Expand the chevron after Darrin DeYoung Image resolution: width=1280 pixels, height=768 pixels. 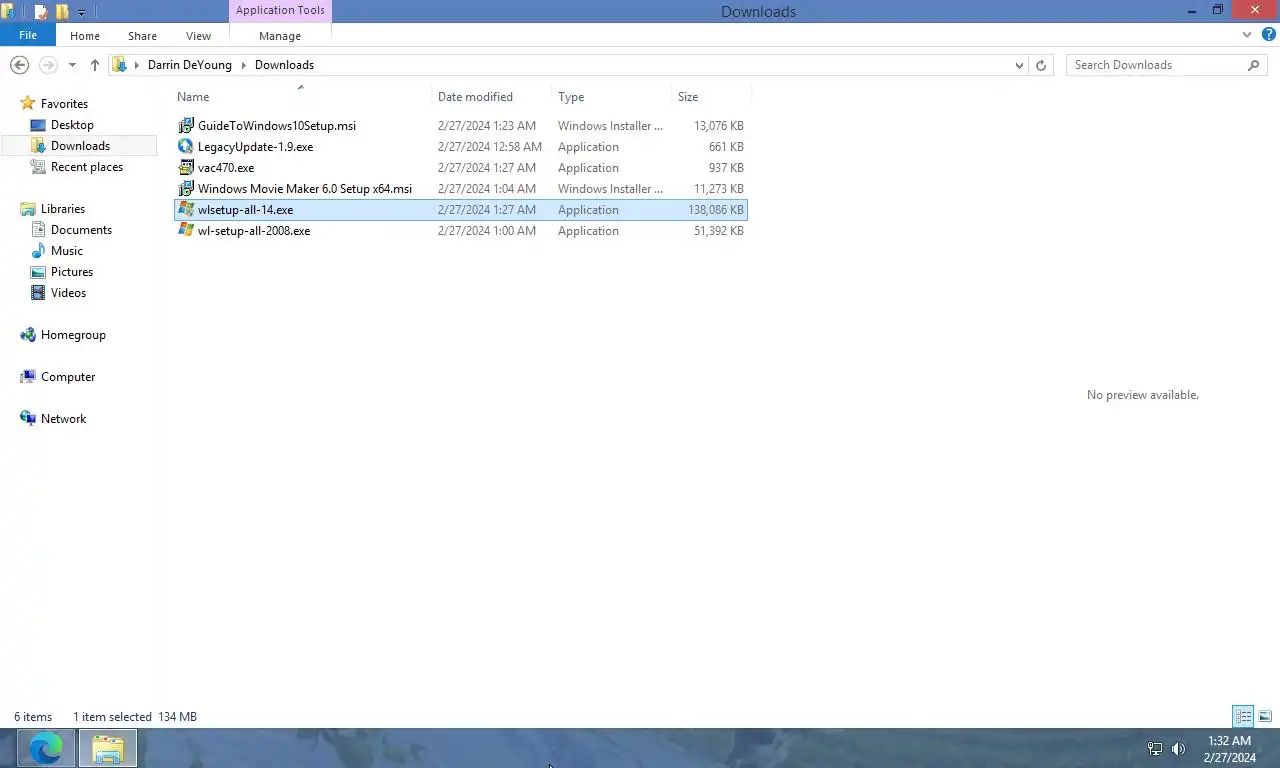tap(243, 65)
